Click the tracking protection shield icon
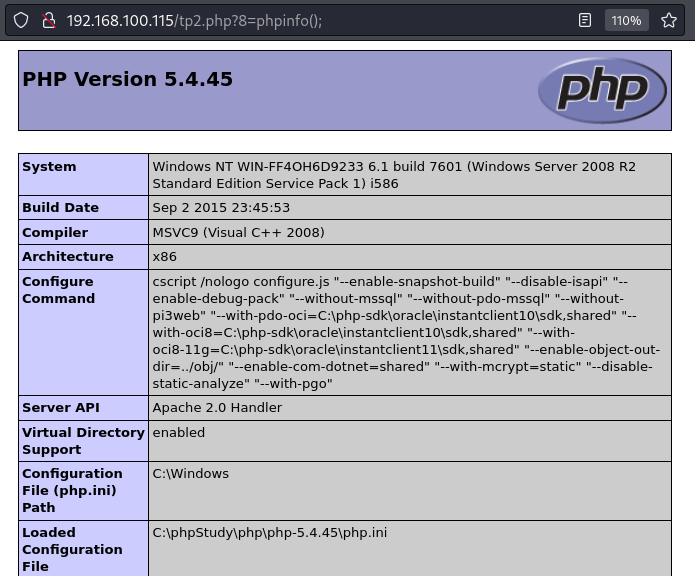Image resolution: width=695 pixels, height=576 pixels. point(21,20)
